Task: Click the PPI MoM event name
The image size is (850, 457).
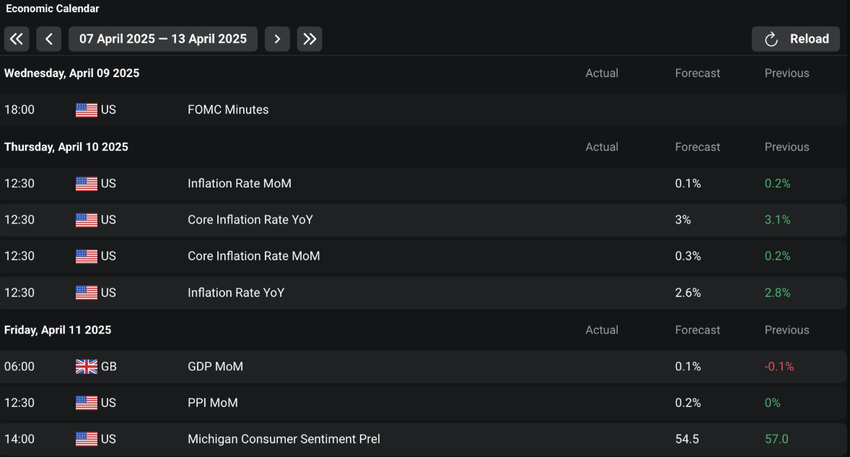Action: [x=213, y=403]
